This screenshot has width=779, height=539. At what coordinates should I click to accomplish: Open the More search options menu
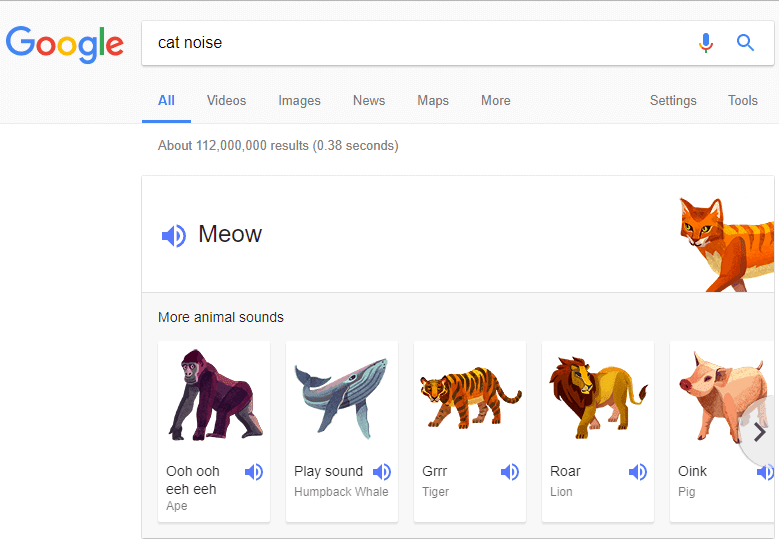[495, 100]
